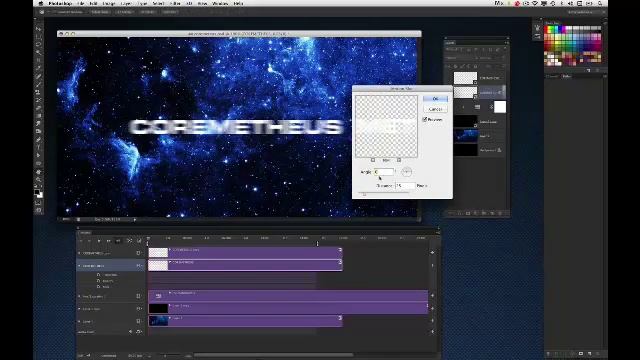Toggle Preview checkbox in Motion Blur dialog
The image size is (640, 360).
424,119
